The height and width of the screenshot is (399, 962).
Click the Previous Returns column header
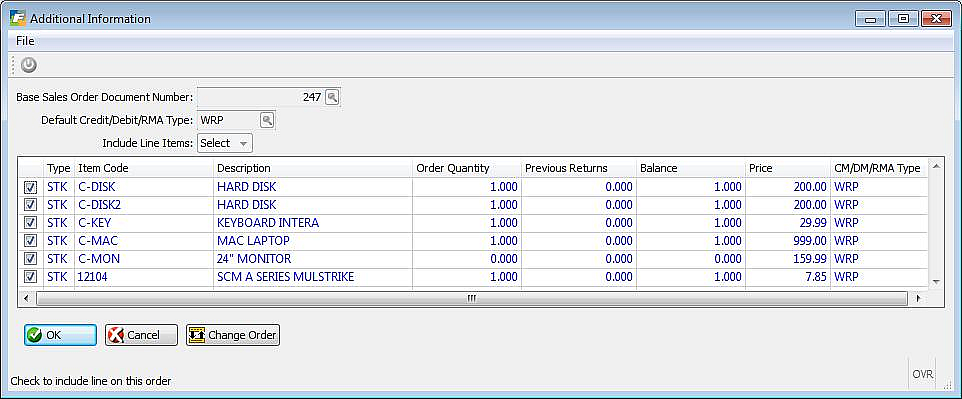tap(578, 168)
